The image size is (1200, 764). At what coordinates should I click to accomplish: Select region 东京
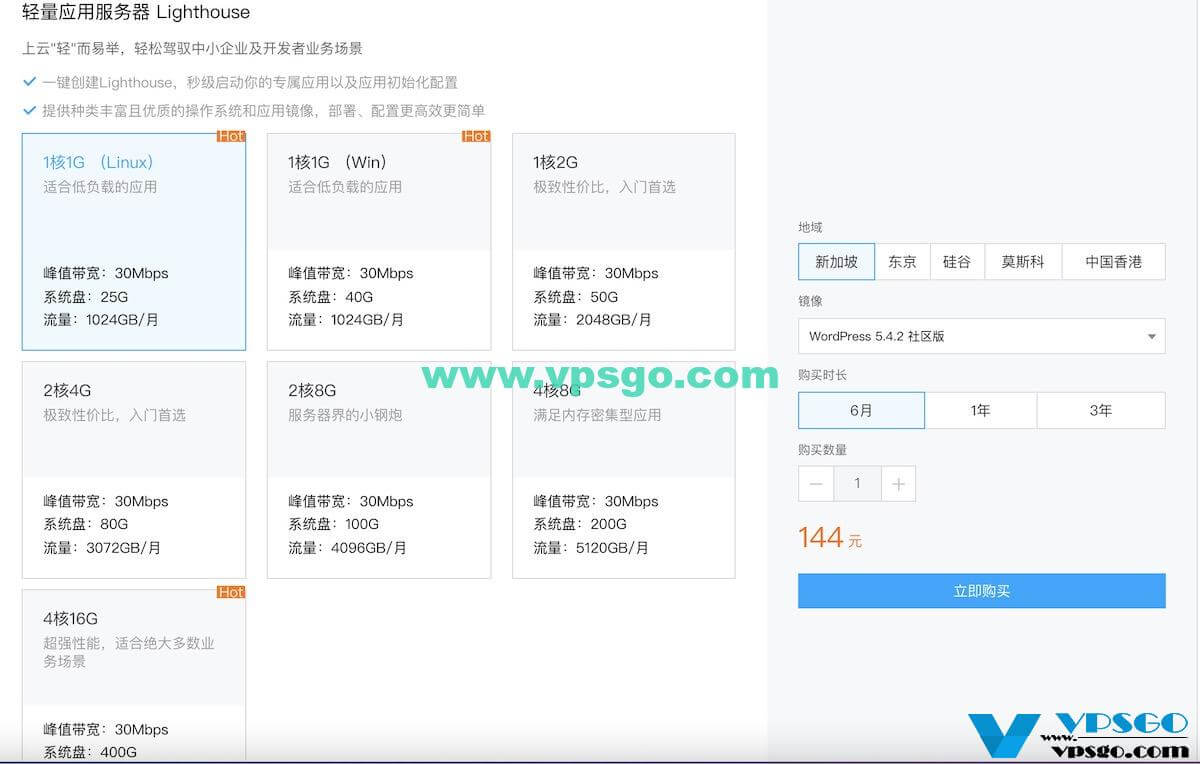point(902,262)
